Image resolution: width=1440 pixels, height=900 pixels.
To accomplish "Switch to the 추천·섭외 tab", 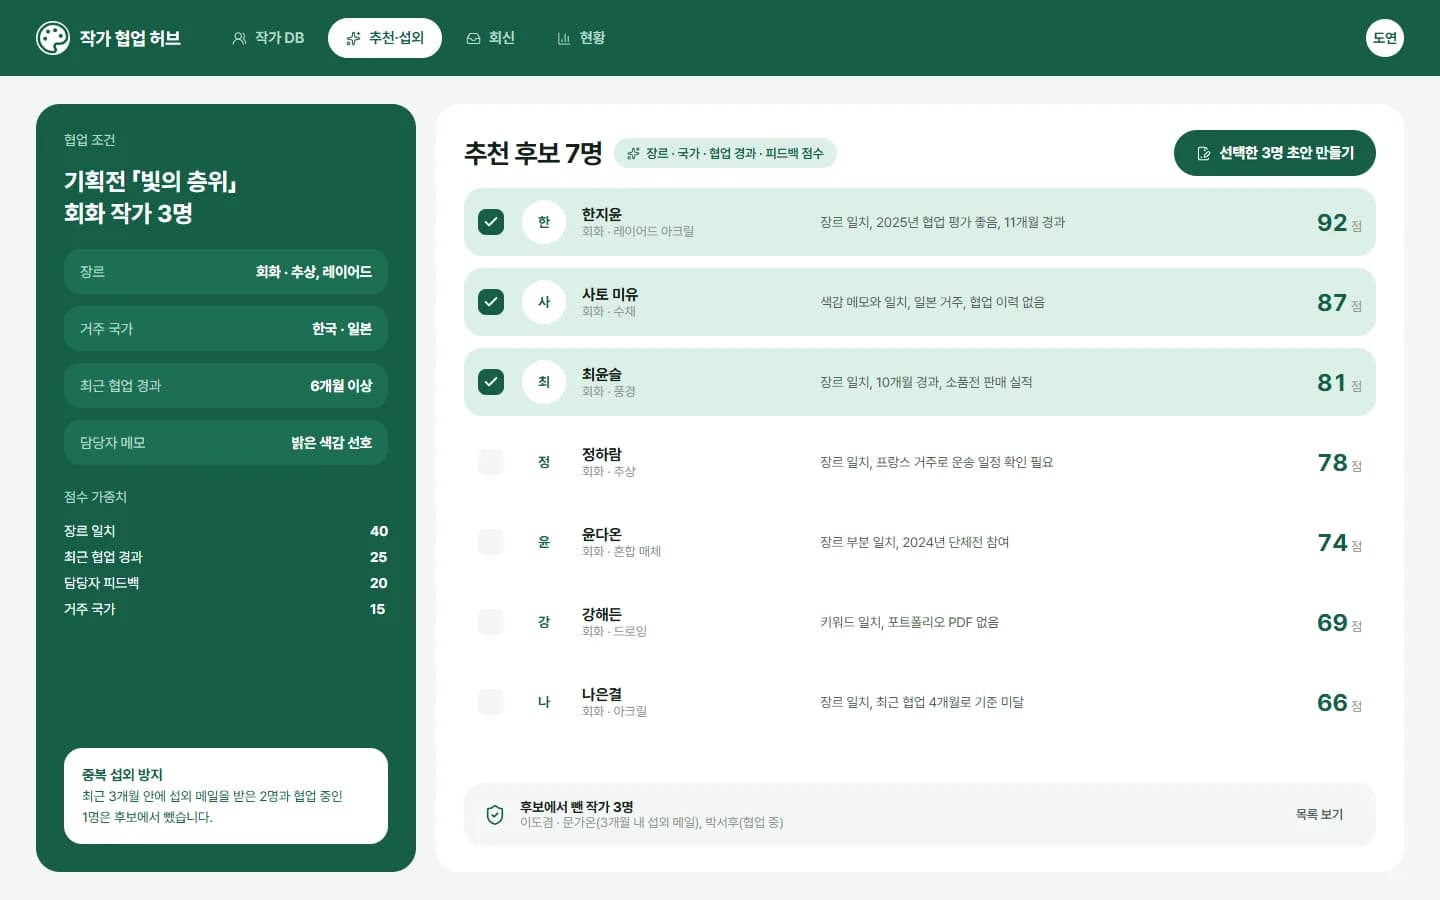I will [x=385, y=38].
